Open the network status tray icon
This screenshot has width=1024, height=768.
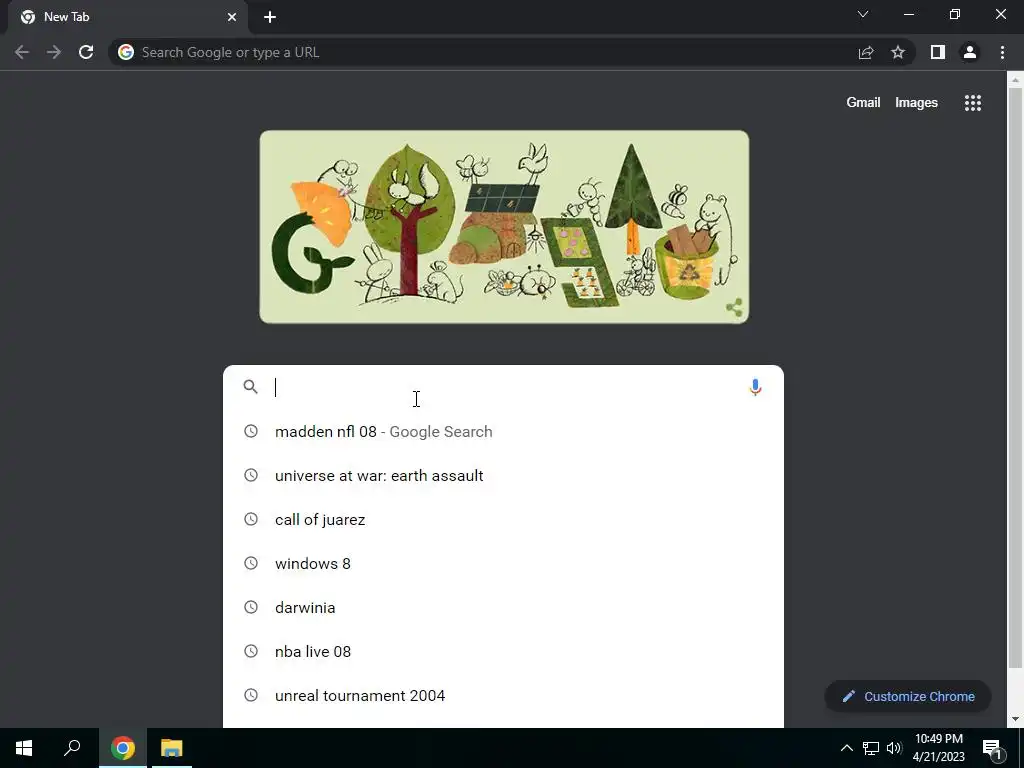pos(871,748)
